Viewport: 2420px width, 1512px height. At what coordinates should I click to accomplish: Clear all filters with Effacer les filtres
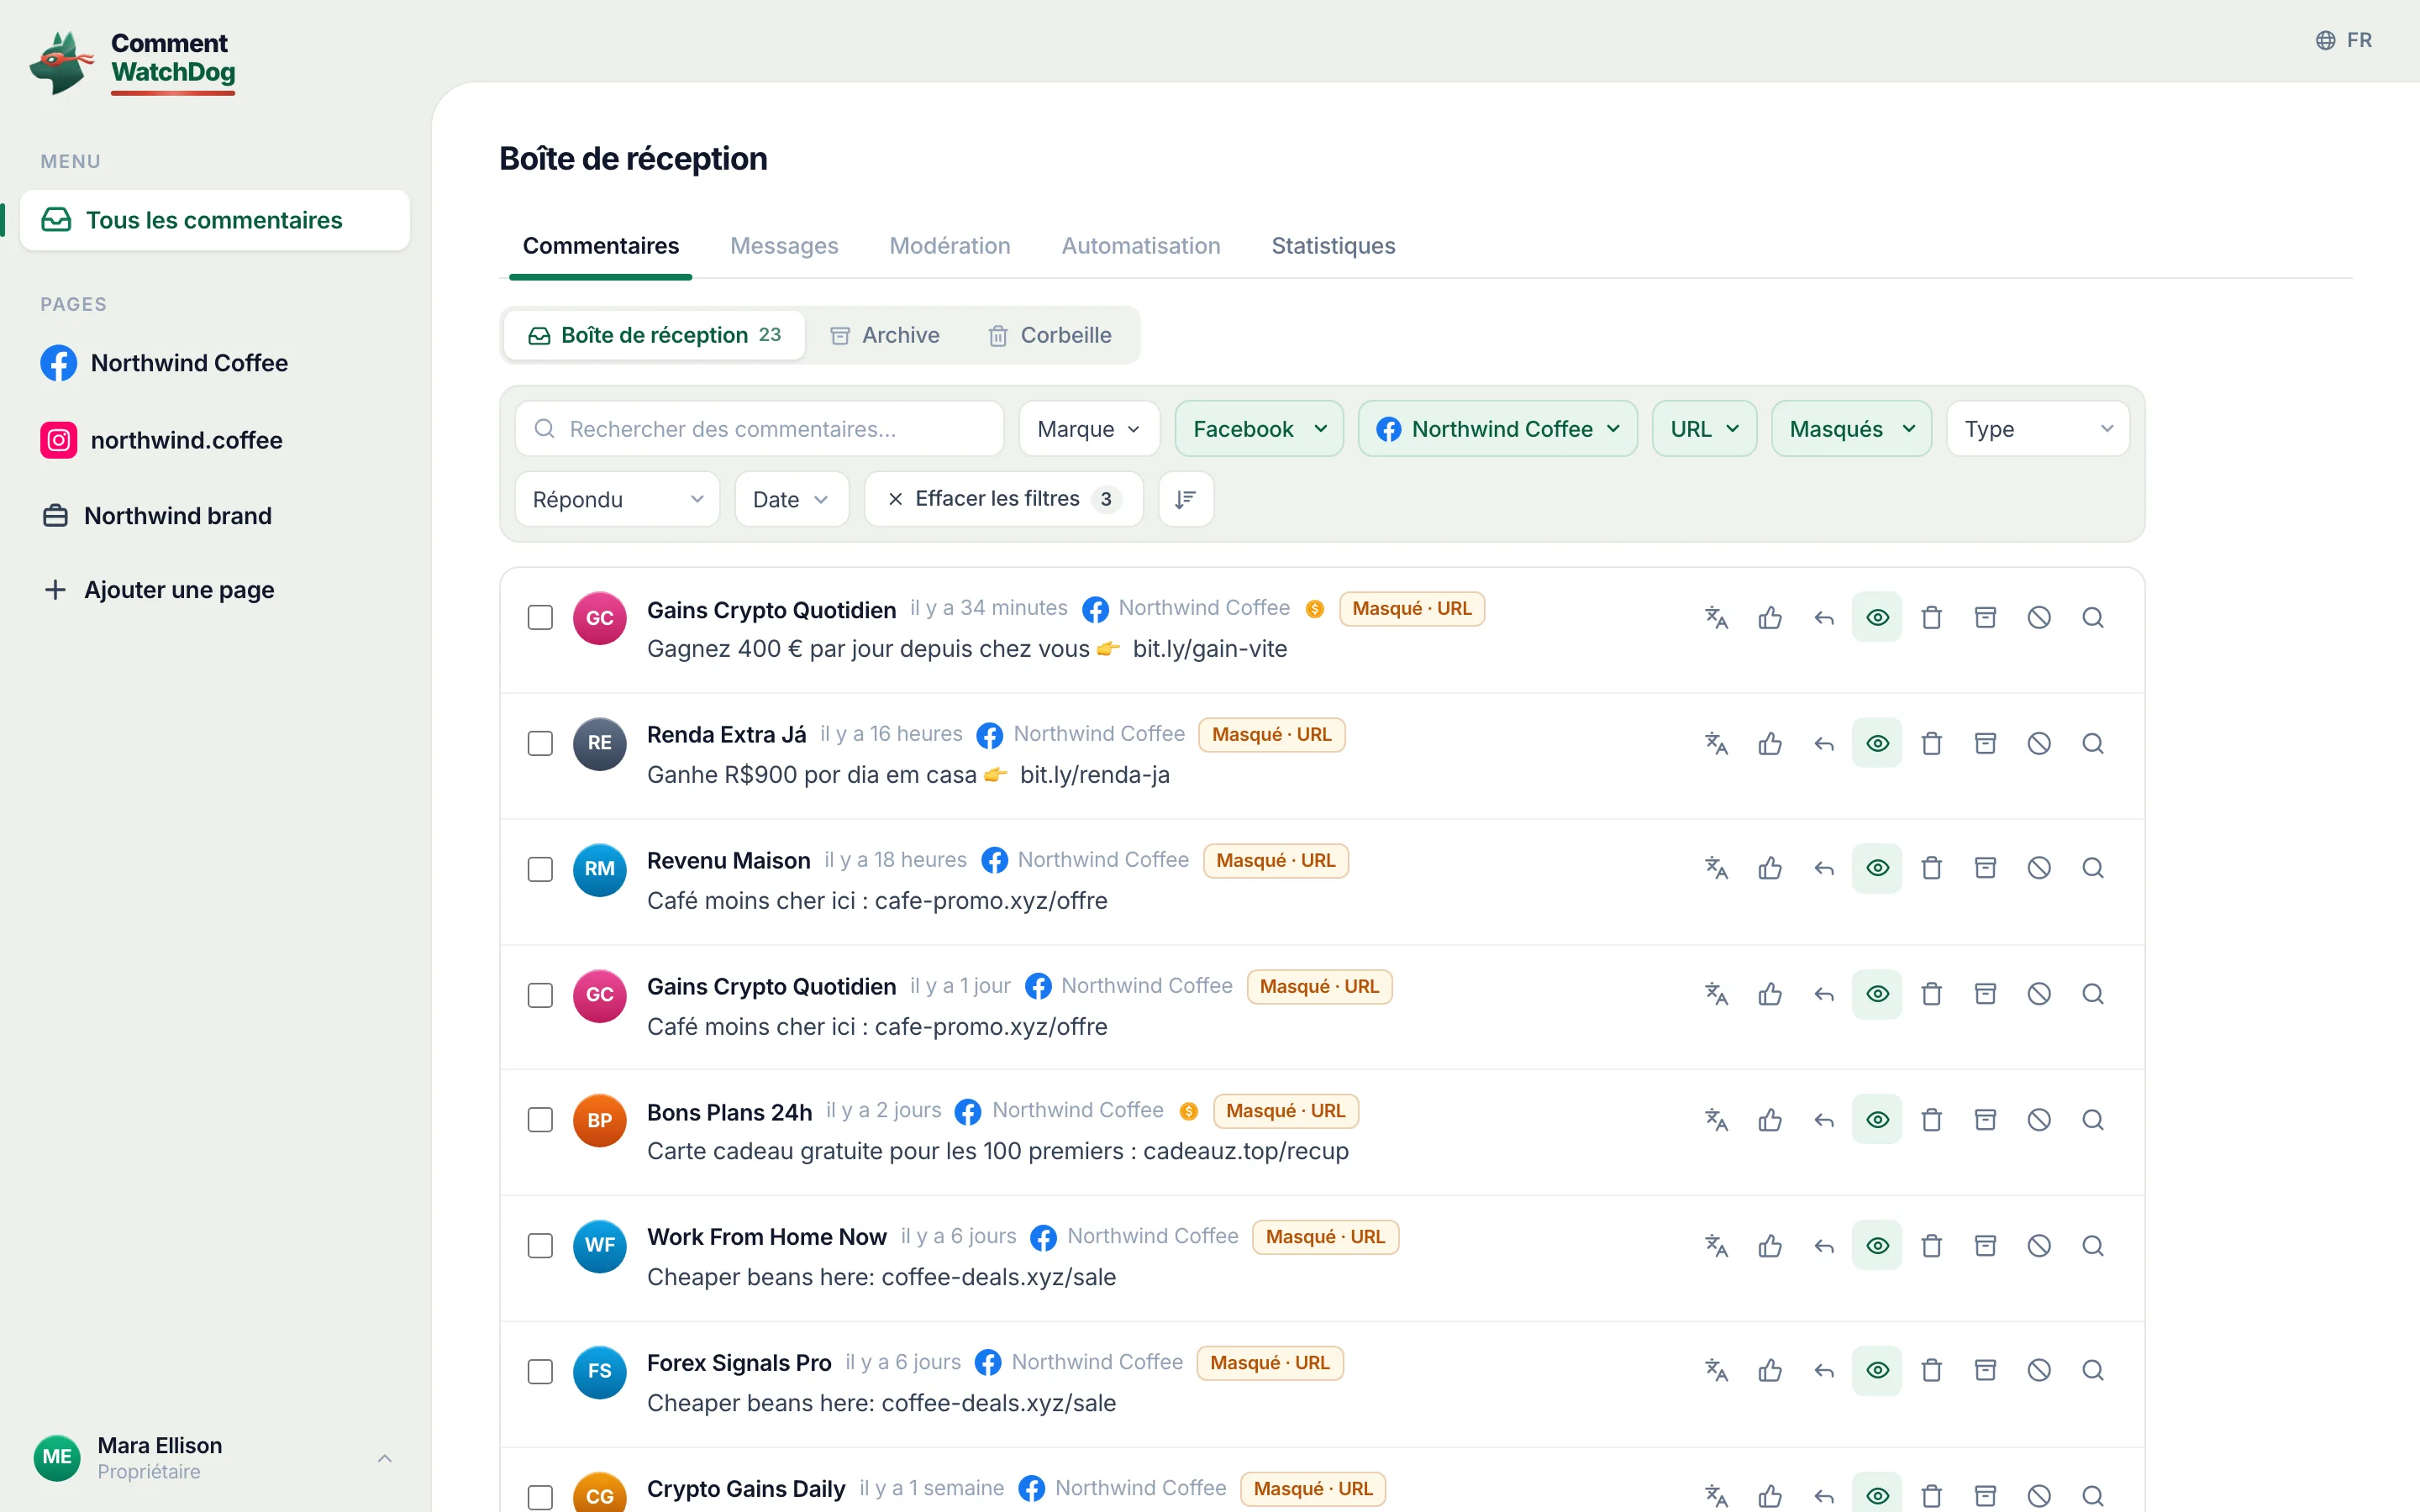(1003, 499)
